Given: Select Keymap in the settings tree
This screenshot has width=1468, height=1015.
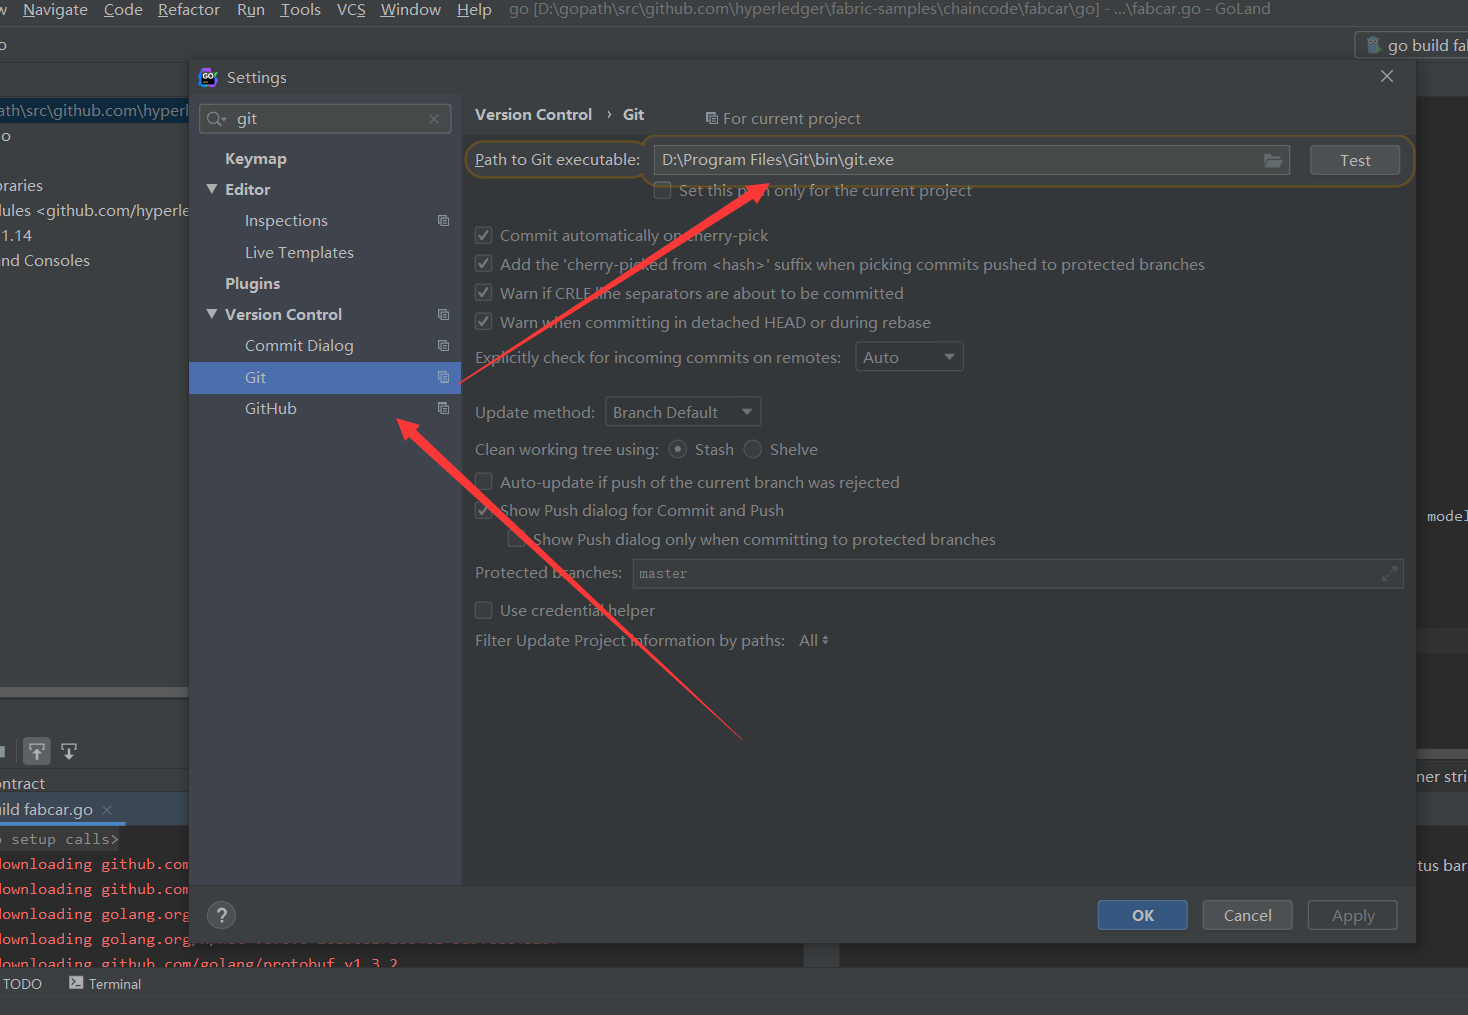Looking at the screenshot, I should [256, 158].
